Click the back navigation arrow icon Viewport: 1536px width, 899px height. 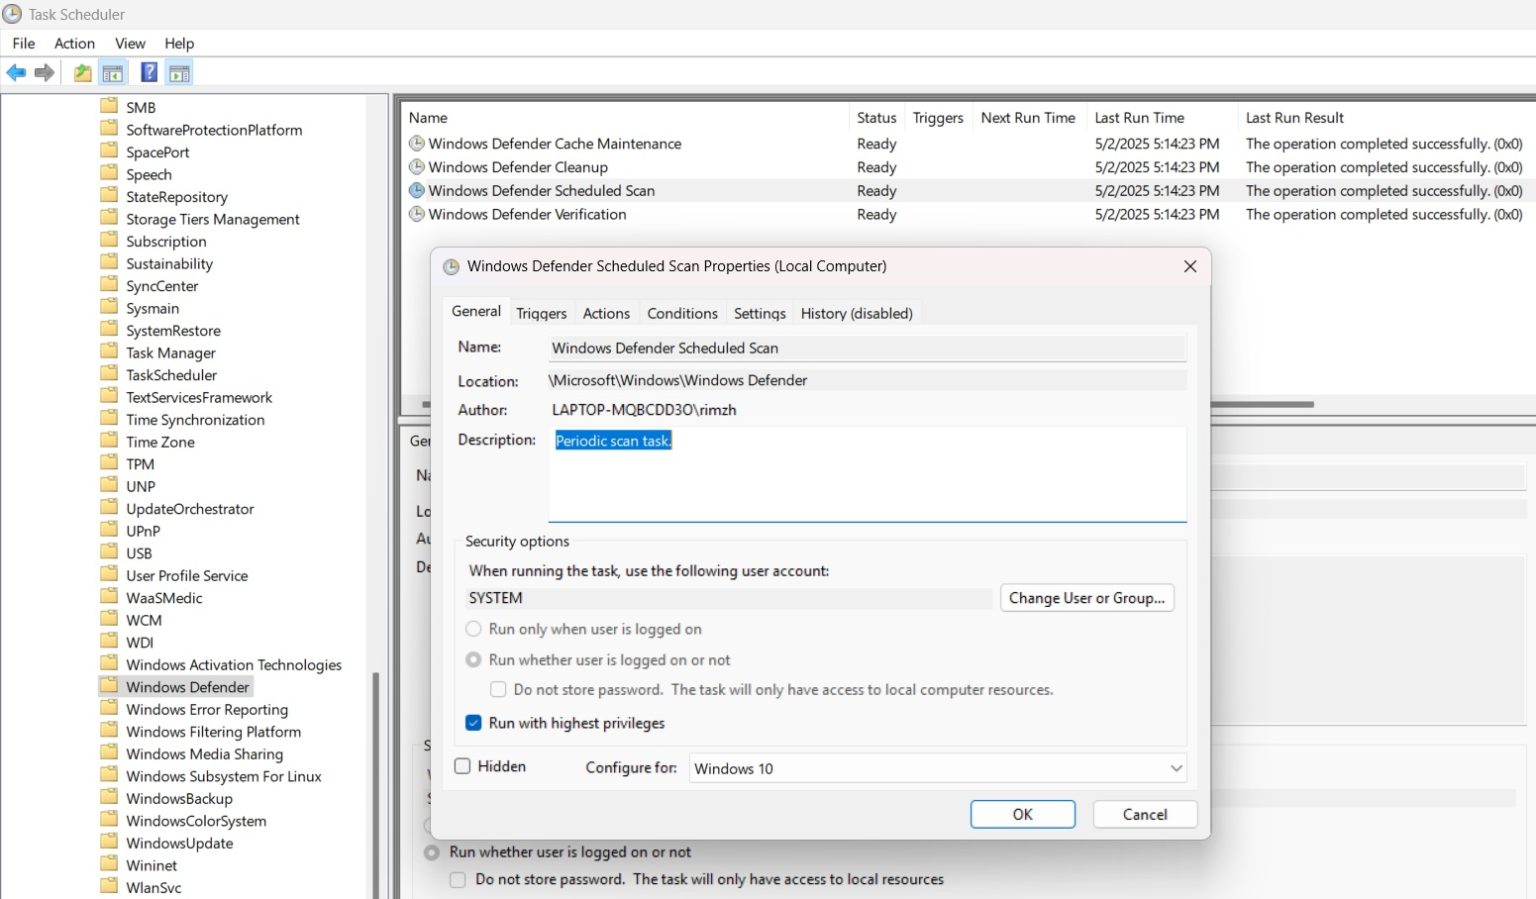pos(16,71)
